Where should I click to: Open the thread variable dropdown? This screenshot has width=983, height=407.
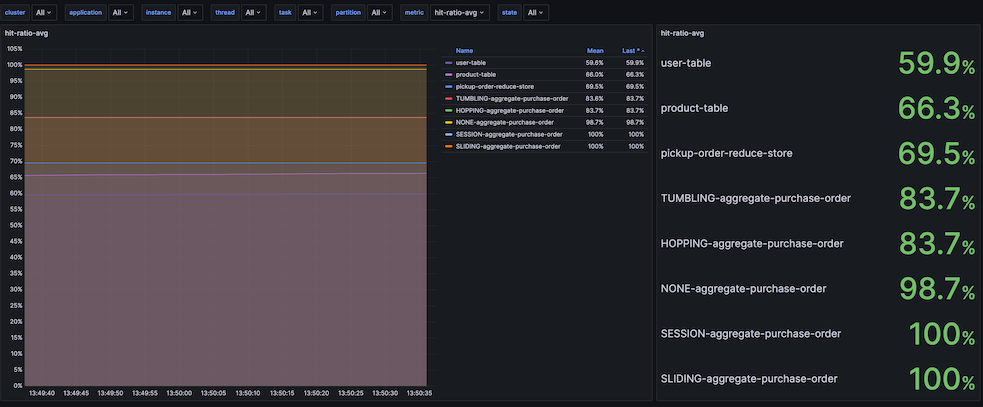[253, 13]
